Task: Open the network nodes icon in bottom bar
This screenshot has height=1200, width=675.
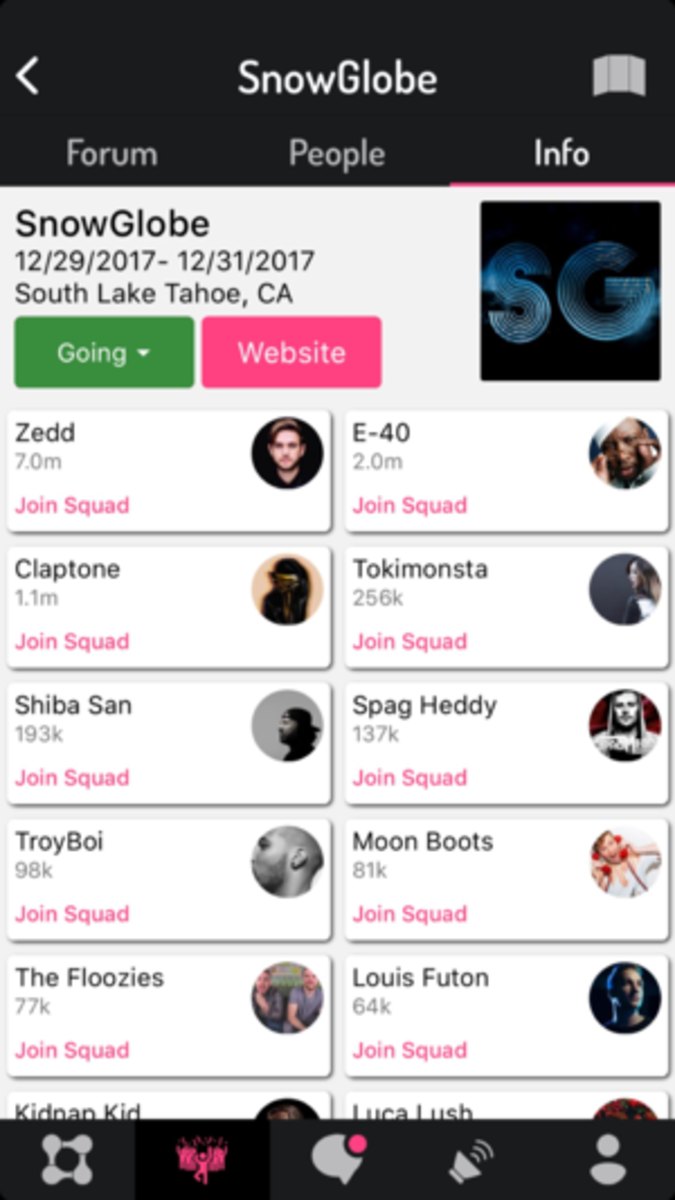Action: 67,1160
